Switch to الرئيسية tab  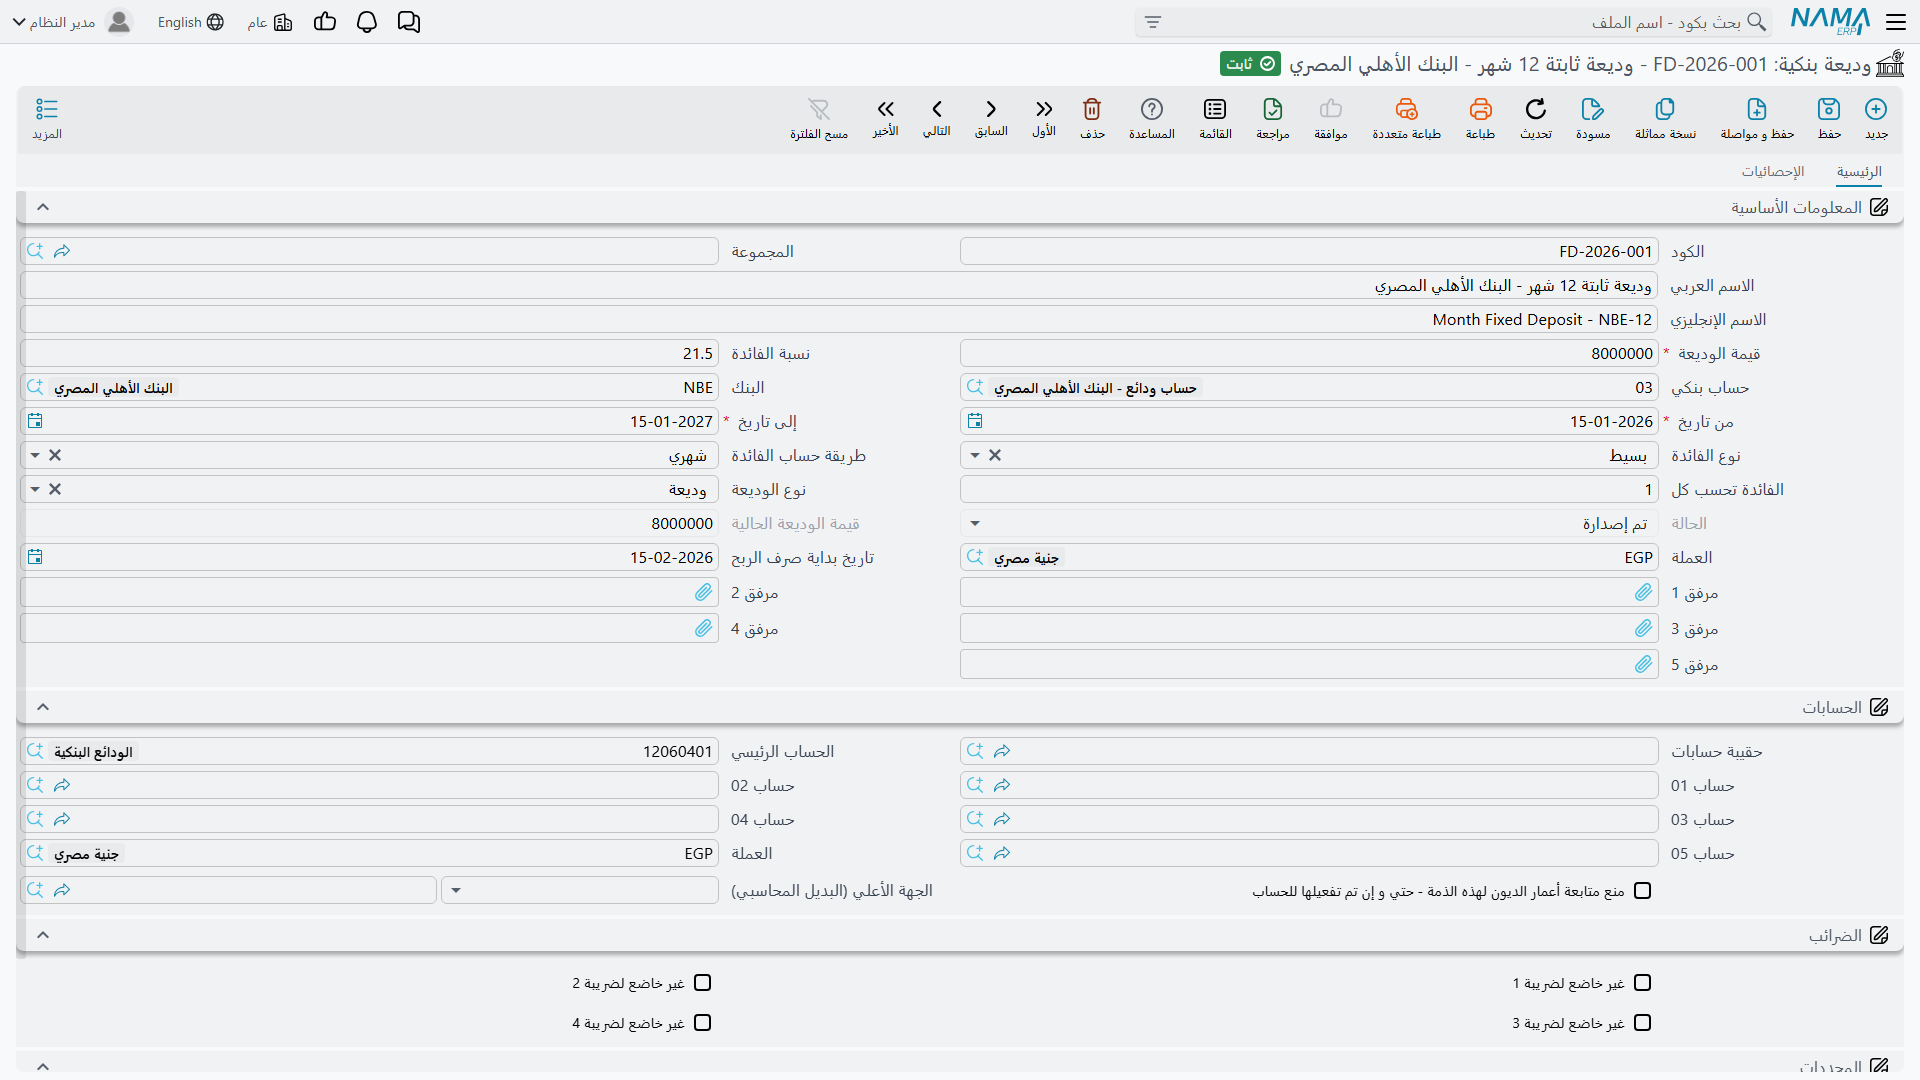coord(1859,172)
